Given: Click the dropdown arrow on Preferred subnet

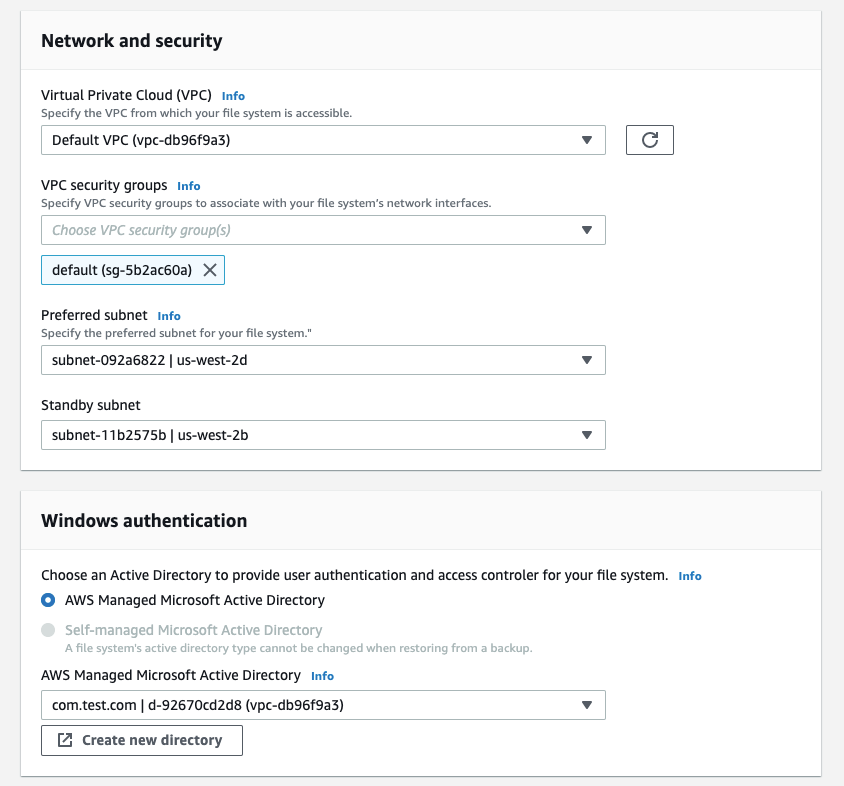Looking at the screenshot, I should point(587,360).
